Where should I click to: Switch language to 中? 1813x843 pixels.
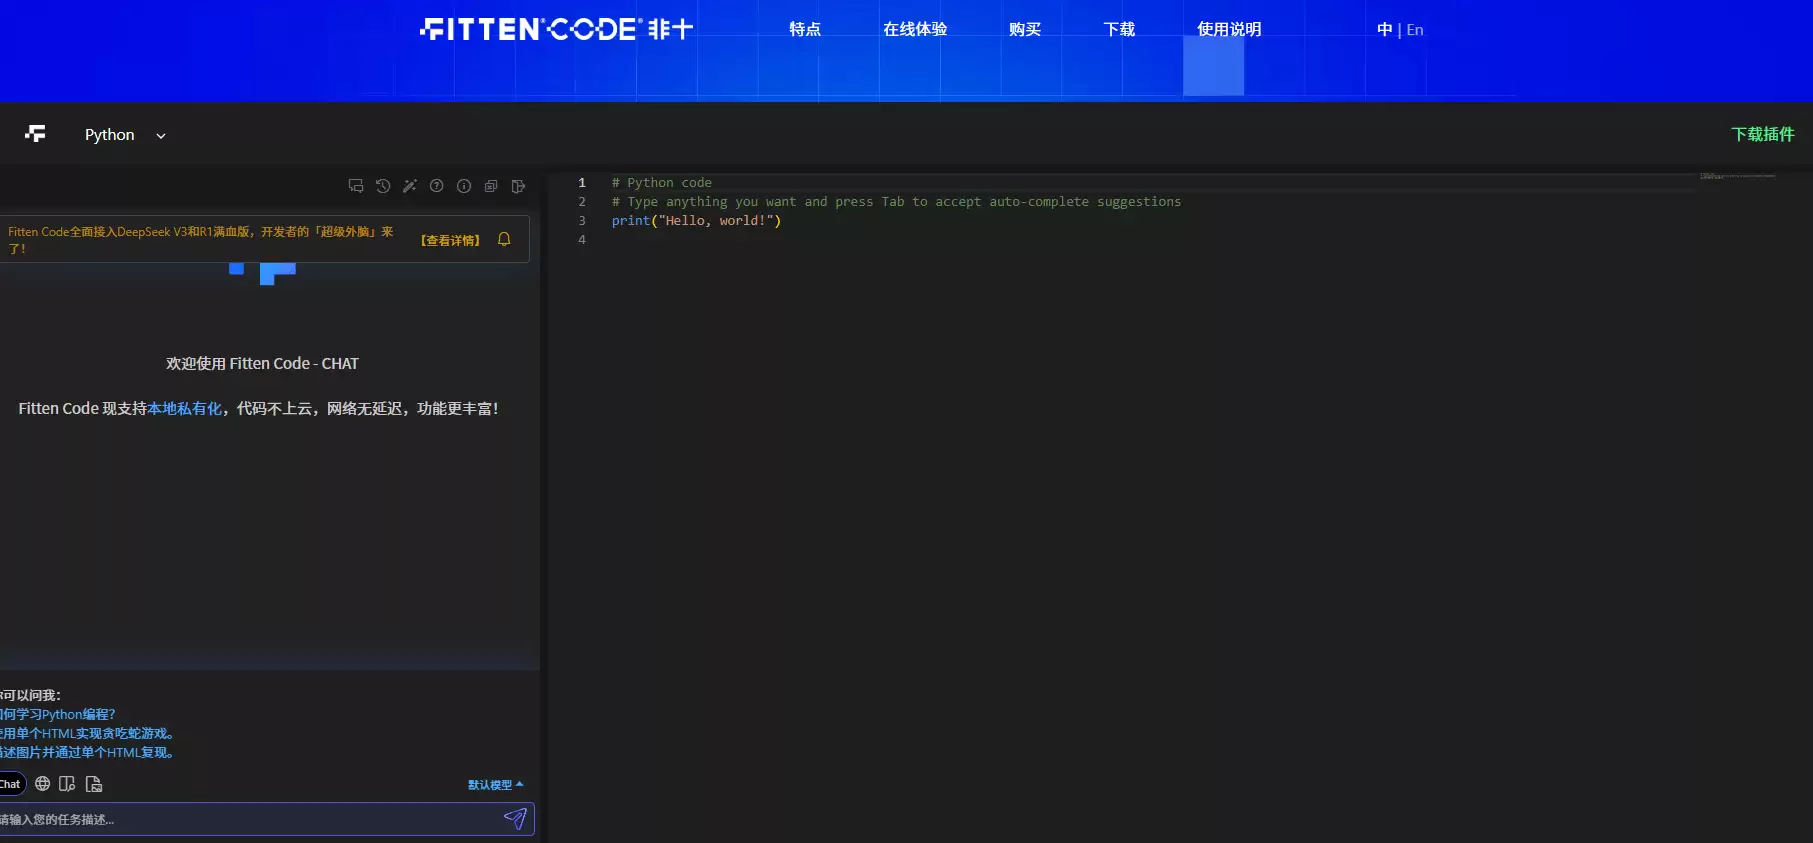[x=1384, y=30]
